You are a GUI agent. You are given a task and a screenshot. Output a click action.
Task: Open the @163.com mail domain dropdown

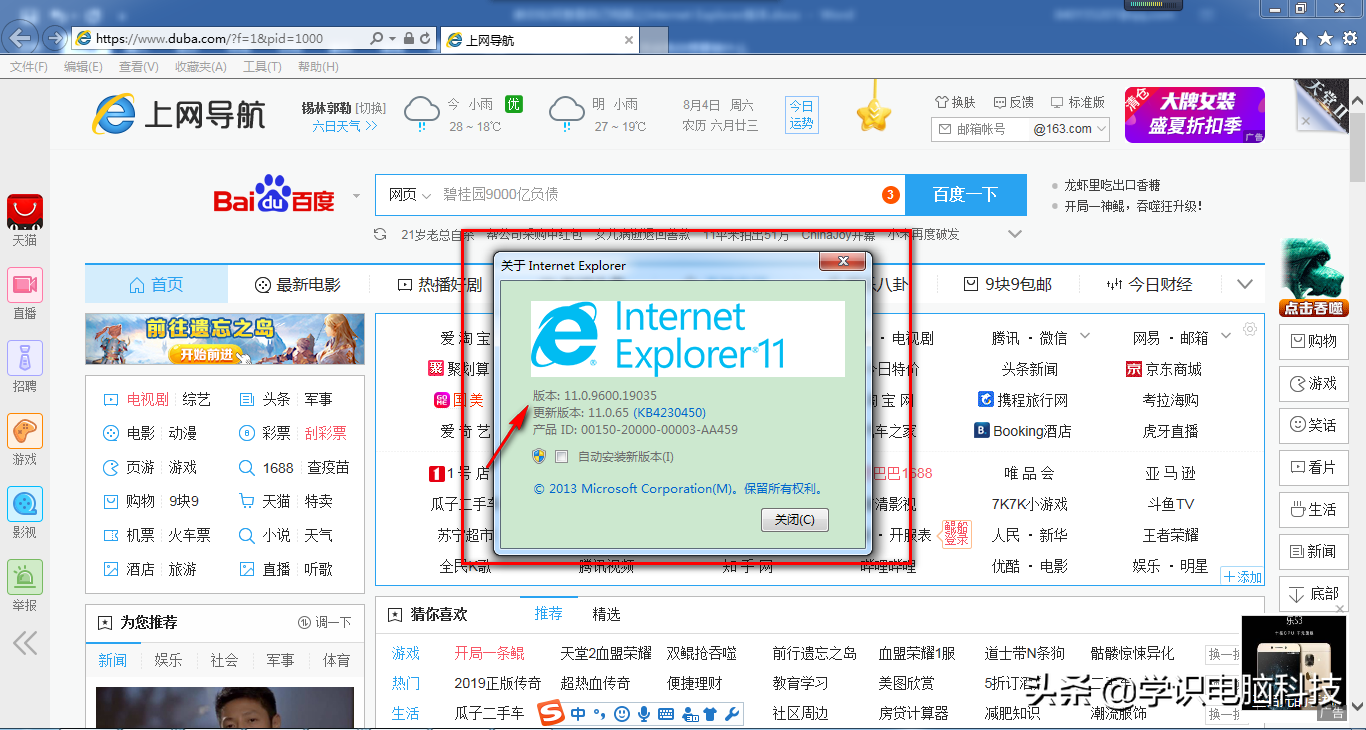(1101, 129)
